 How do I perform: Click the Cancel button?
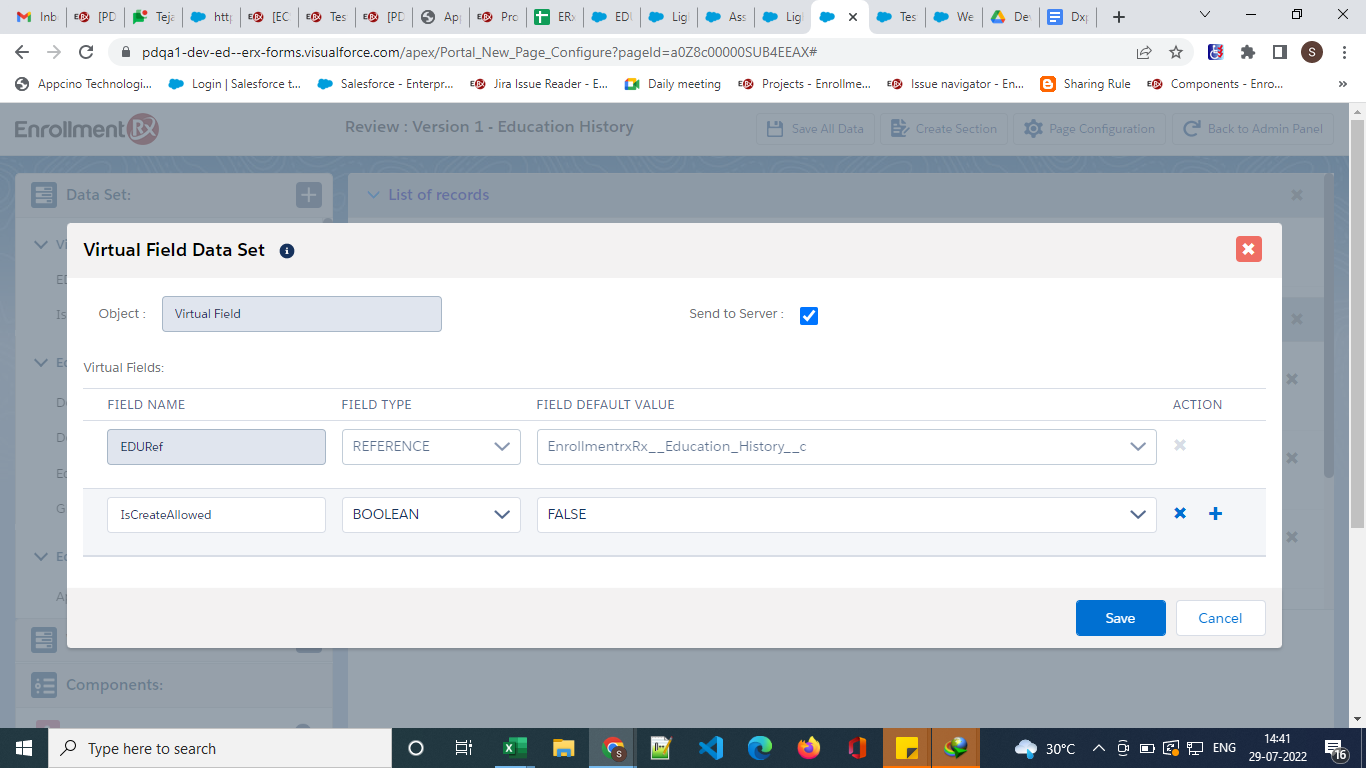1220,618
